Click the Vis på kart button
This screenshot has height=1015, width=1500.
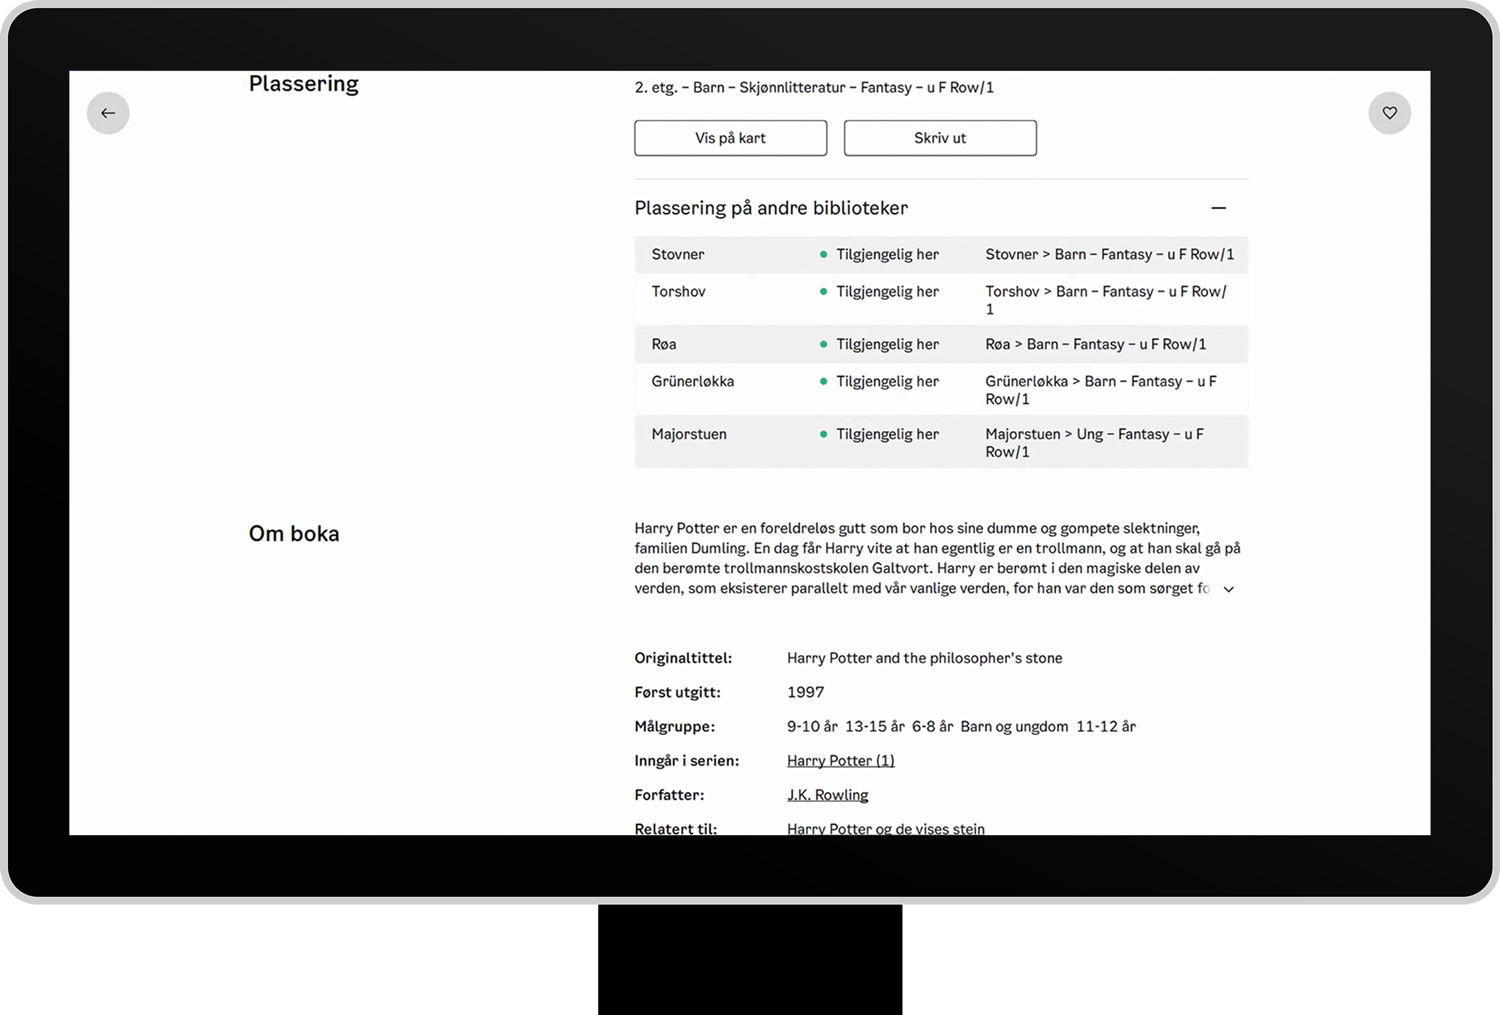click(730, 138)
